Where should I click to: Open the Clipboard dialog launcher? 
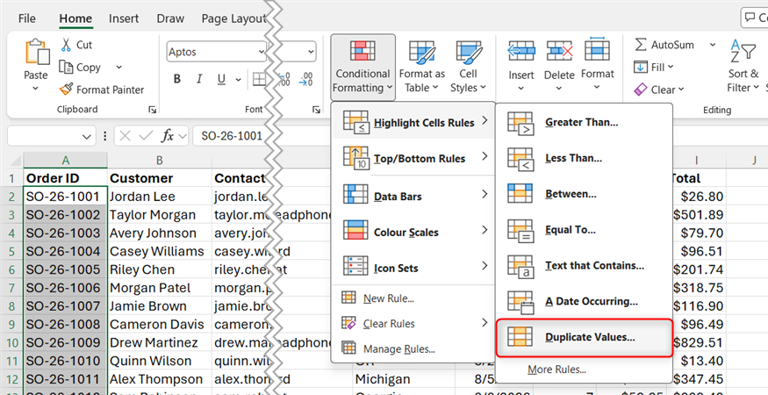tap(152, 110)
